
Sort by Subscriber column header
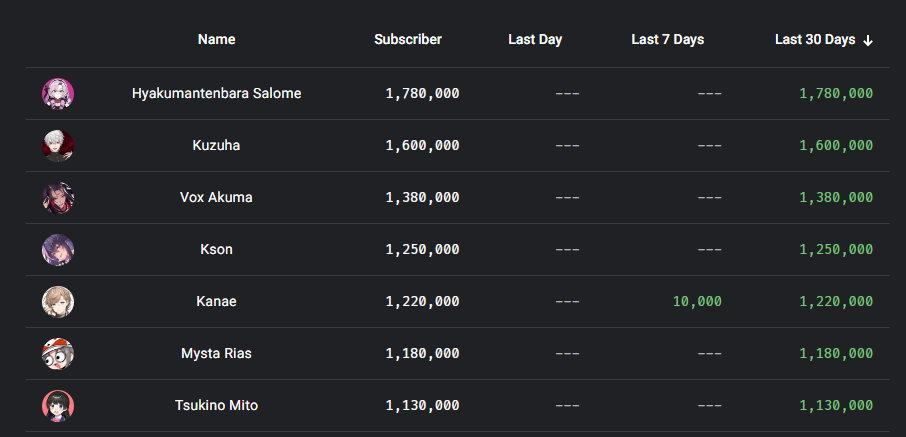point(408,40)
